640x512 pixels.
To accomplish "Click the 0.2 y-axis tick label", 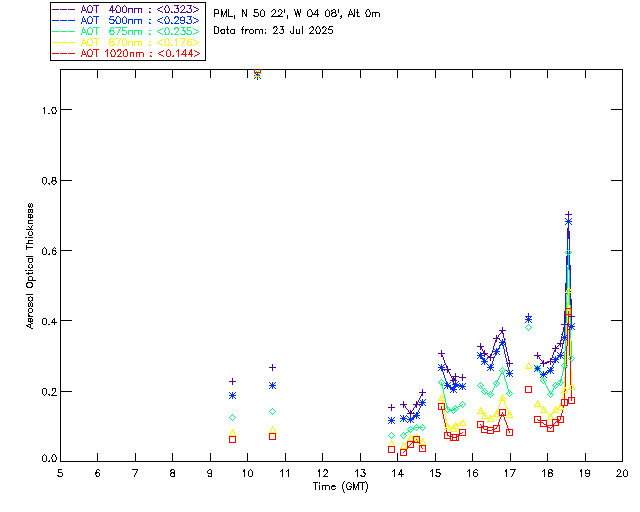I will (49, 392).
